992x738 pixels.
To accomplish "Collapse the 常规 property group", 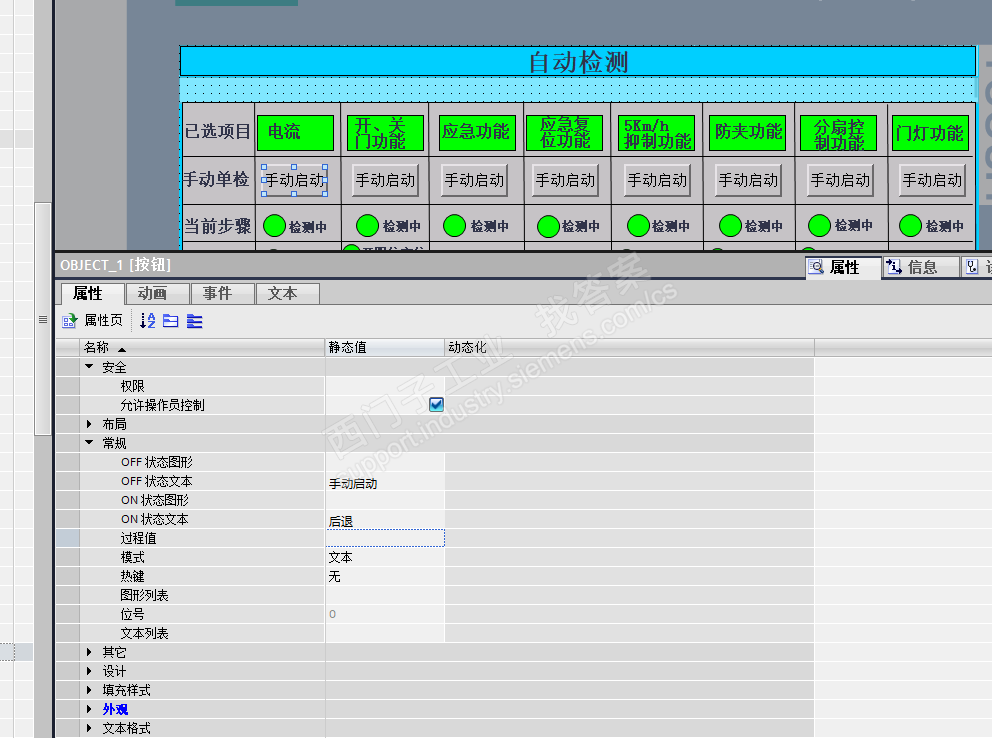I will pos(89,443).
